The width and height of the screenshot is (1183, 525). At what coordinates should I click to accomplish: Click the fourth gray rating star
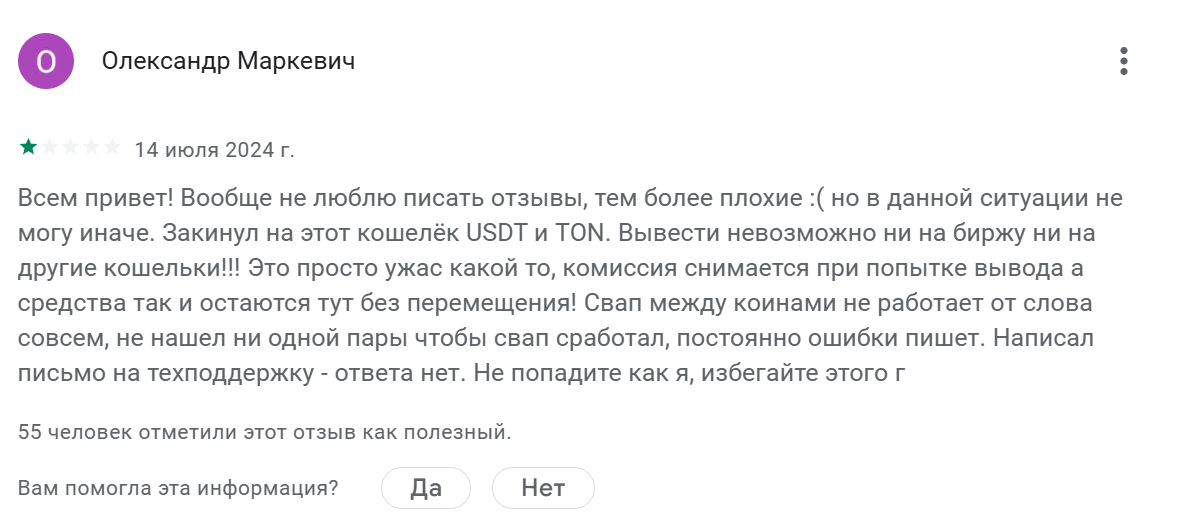91,148
